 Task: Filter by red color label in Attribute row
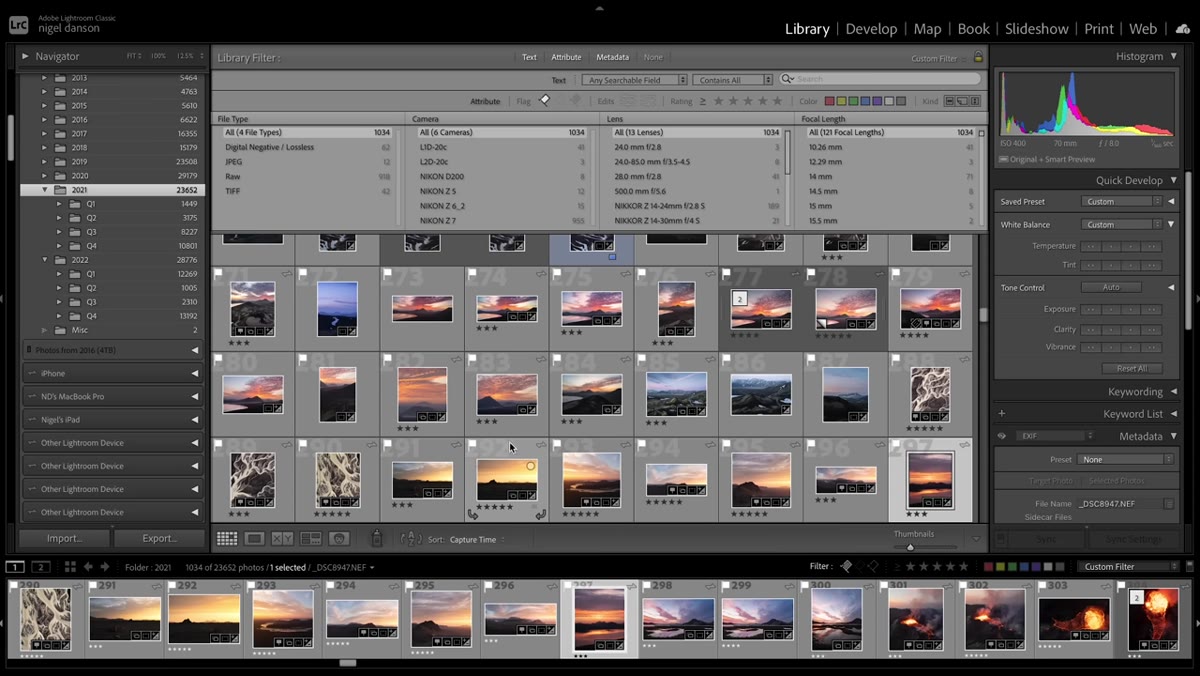(x=828, y=101)
